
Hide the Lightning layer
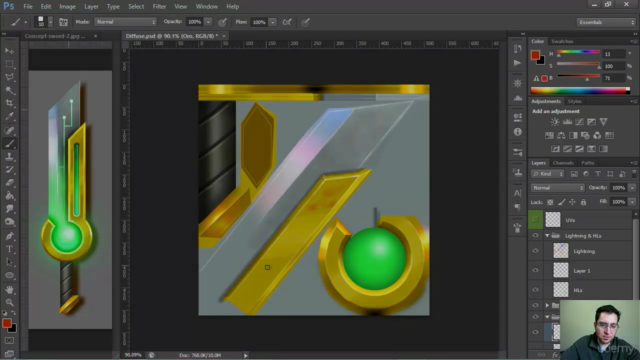pyautogui.click(x=535, y=251)
